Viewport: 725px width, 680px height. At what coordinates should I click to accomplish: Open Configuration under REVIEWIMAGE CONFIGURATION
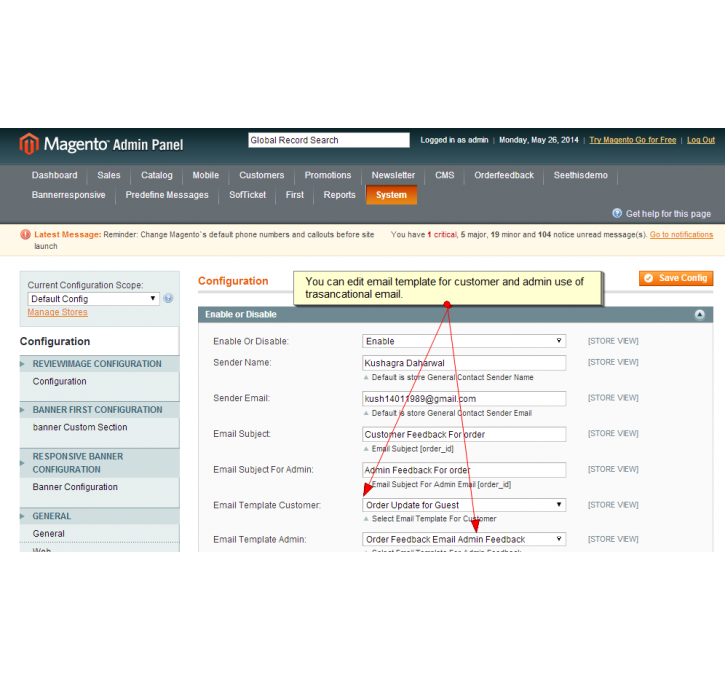pyautogui.click(x=59, y=381)
